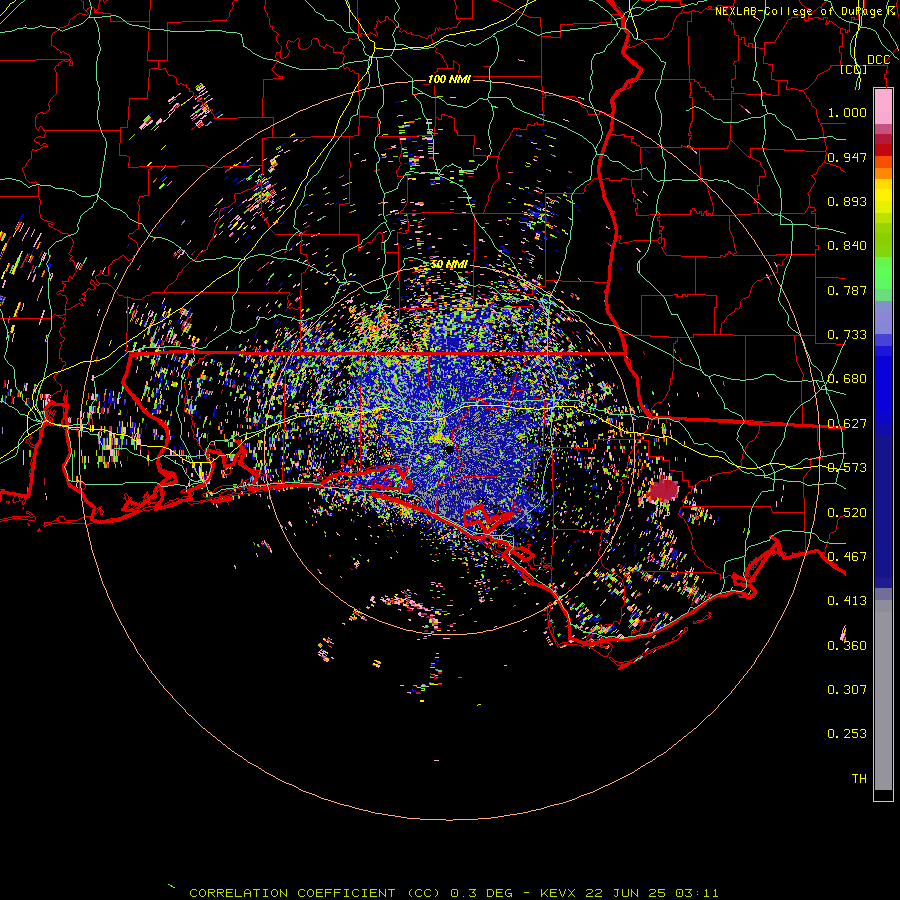Pick the yellow segment of the color bar
900x900 pixels.
(x=883, y=197)
